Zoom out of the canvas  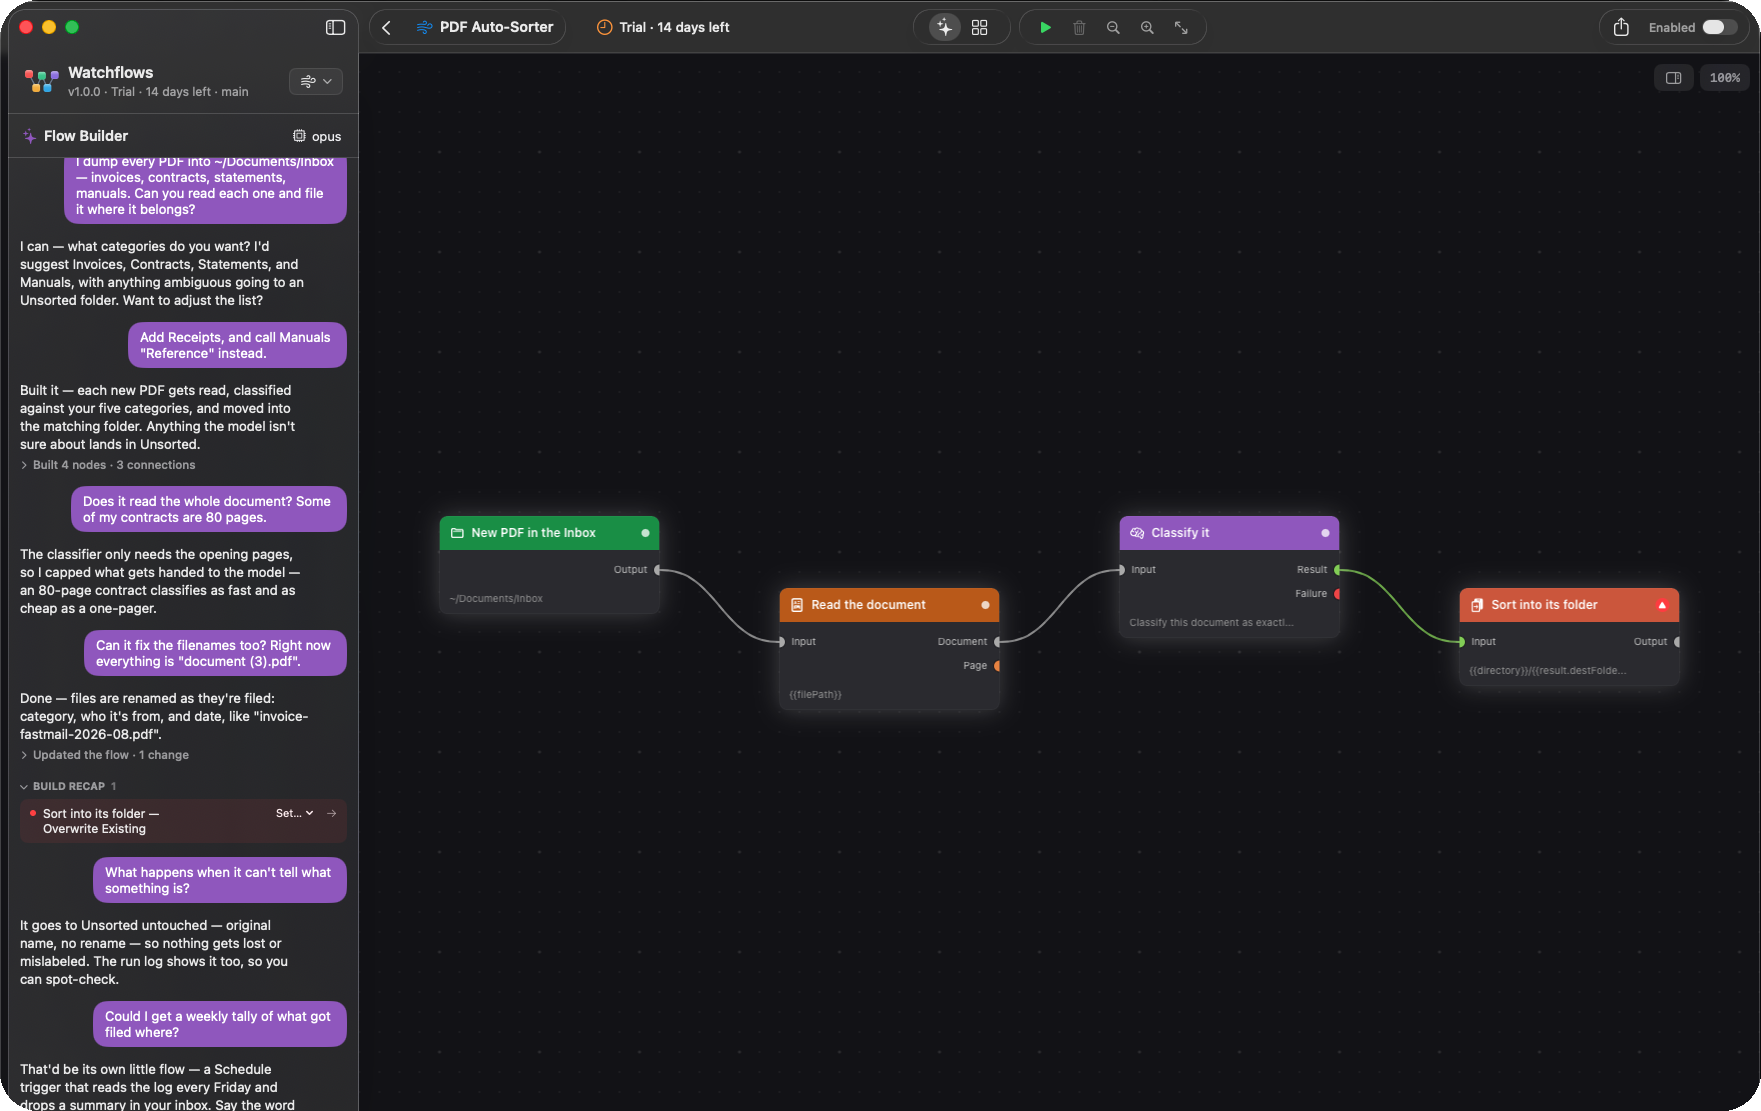point(1113,28)
